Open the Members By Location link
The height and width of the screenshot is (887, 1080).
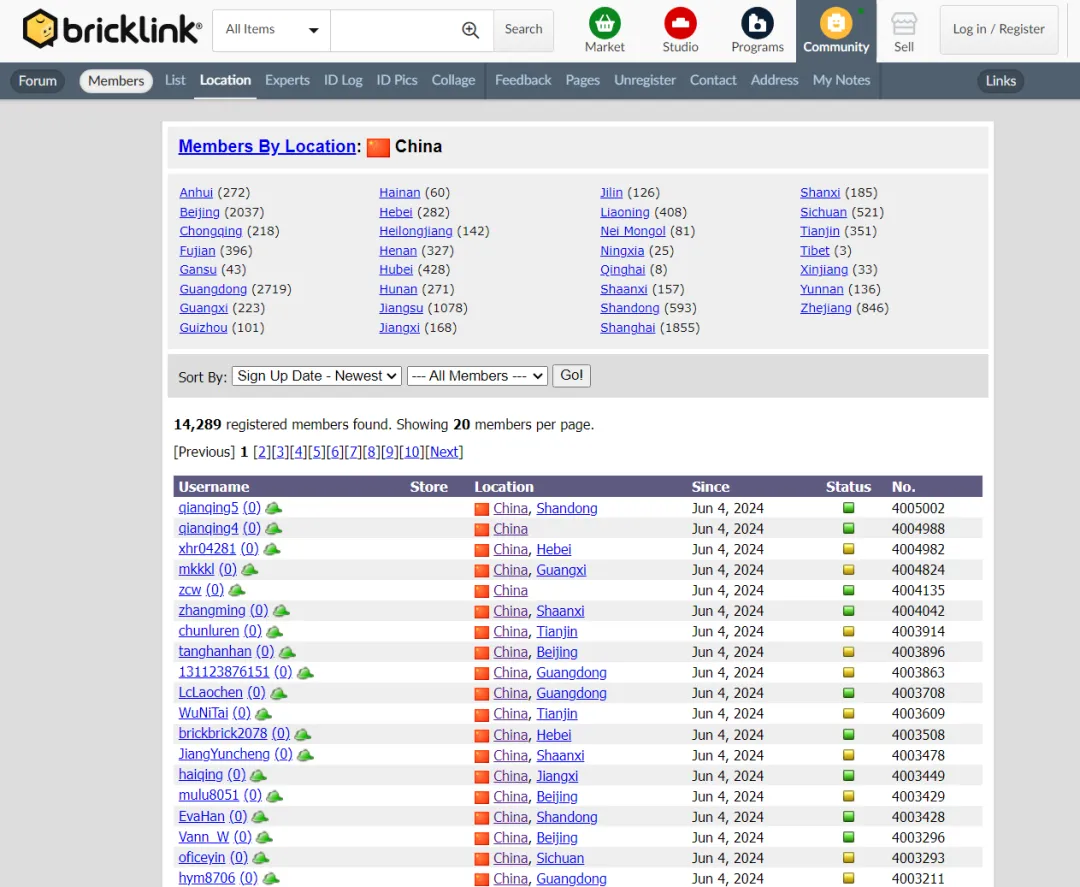tap(267, 147)
